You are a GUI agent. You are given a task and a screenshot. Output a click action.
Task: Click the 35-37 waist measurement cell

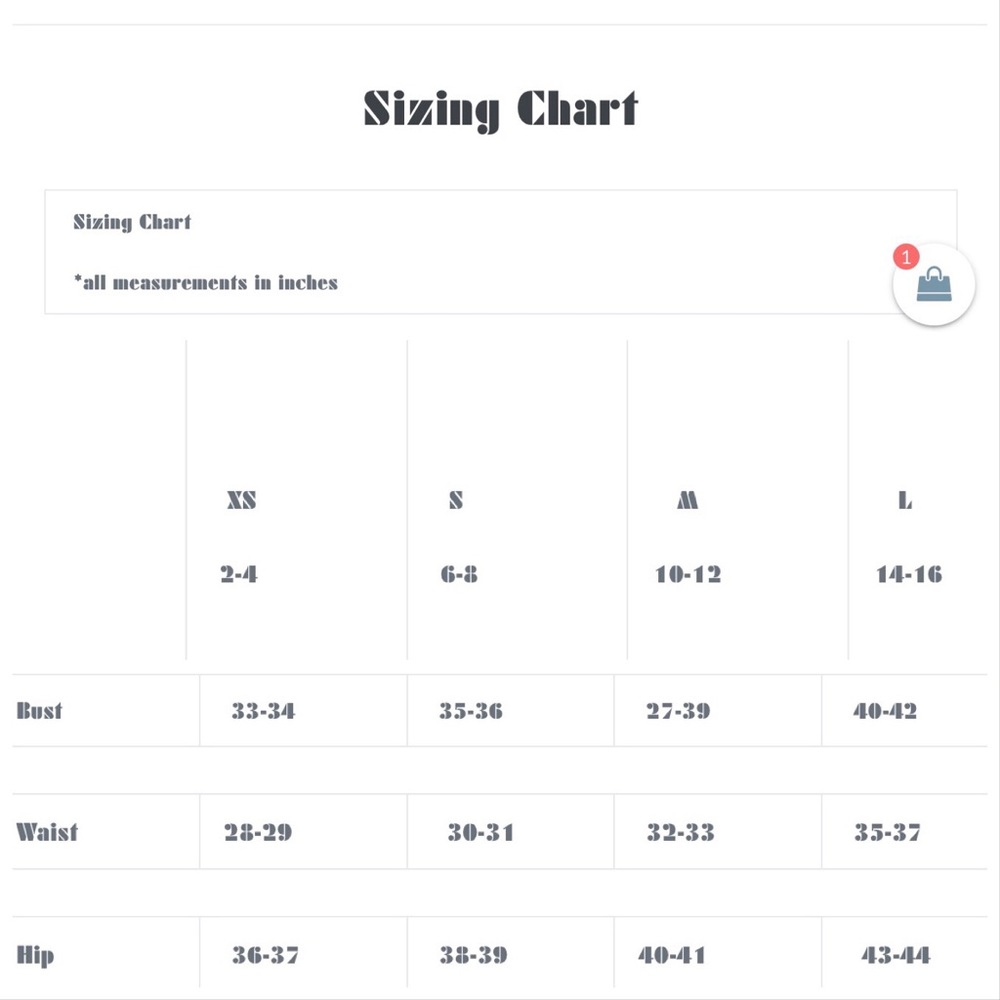click(x=888, y=832)
